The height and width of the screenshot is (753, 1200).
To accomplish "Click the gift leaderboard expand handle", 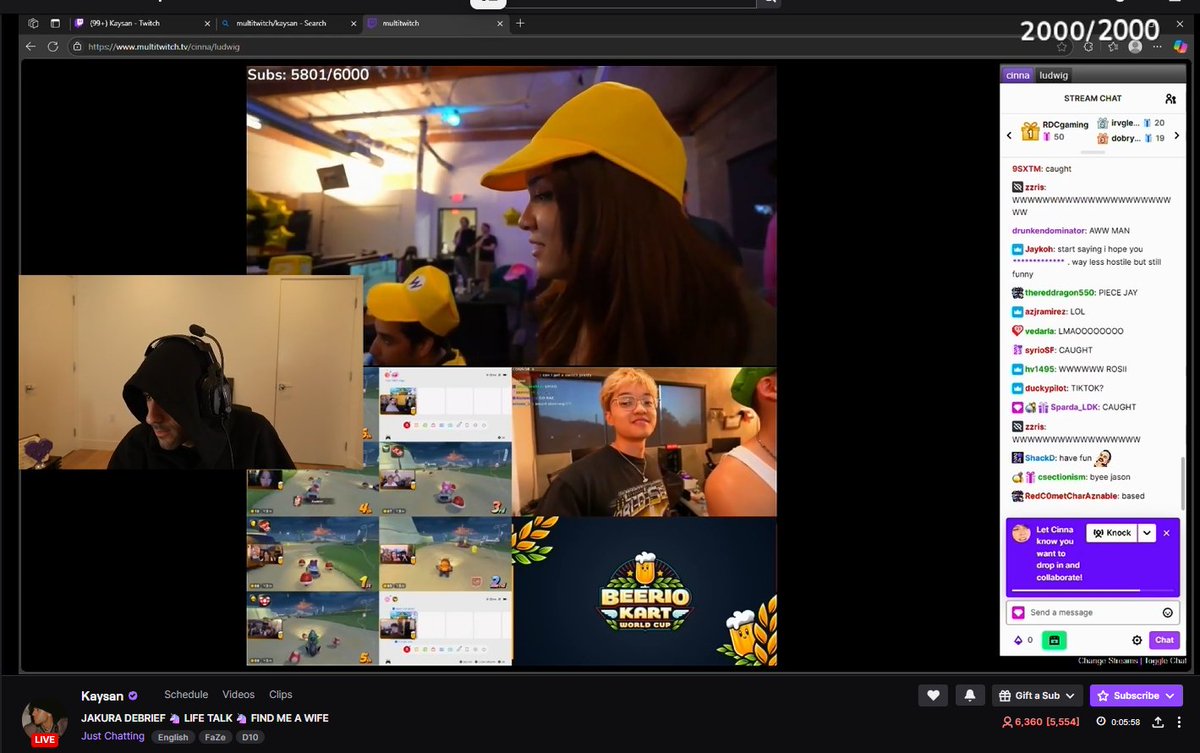I will (x=1092, y=152).
